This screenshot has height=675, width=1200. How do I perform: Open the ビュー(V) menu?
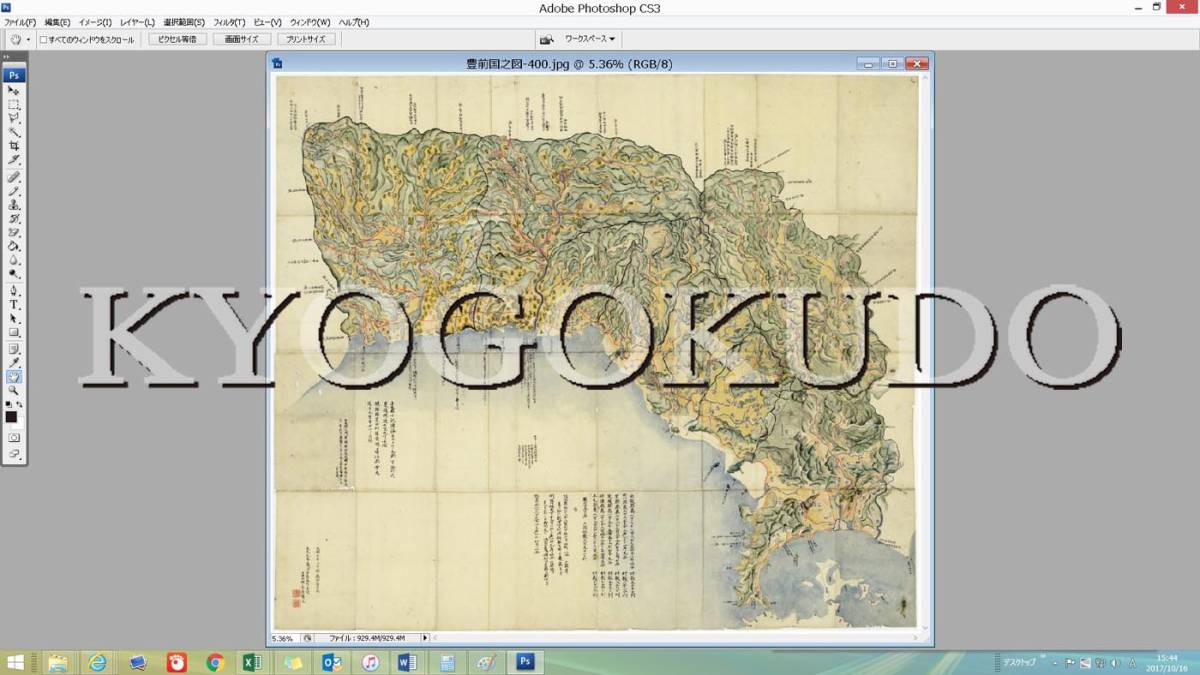(x=267, y=22)
